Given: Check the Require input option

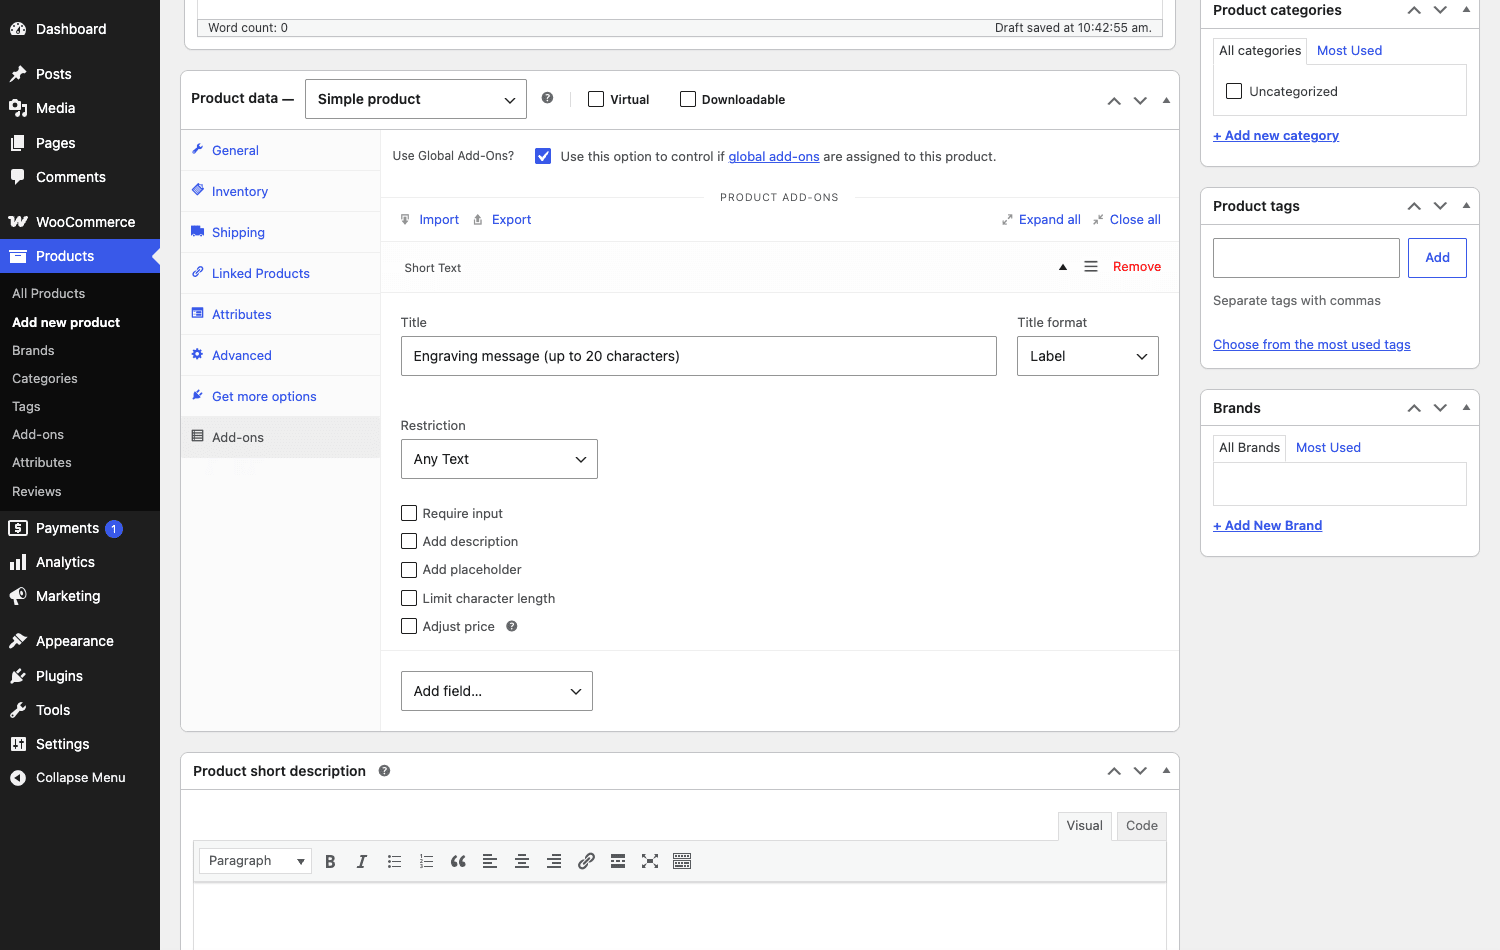Looking at the screenshot, I should [409, 513].
